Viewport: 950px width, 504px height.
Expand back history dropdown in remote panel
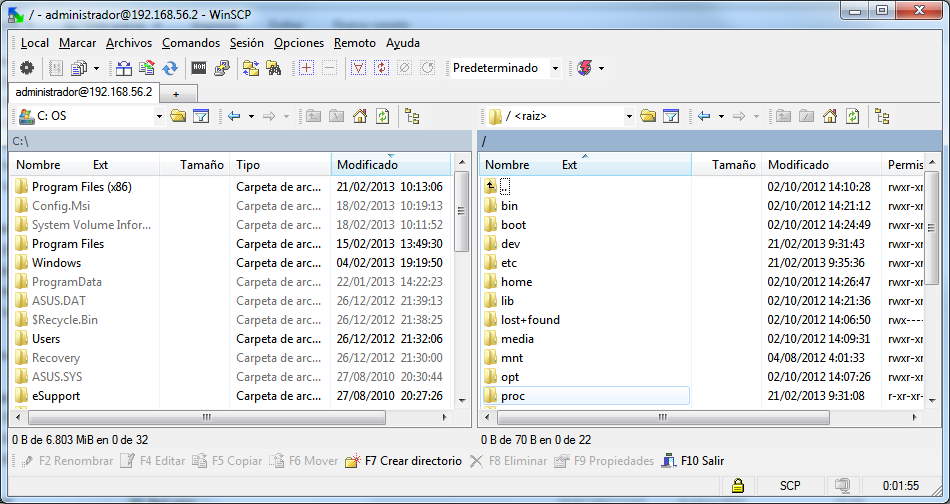click(721, 116)
